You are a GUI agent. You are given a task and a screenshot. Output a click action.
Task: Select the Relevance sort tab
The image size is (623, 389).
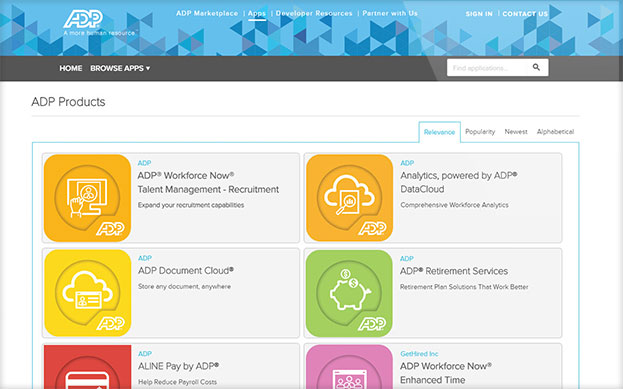[439, 132]
